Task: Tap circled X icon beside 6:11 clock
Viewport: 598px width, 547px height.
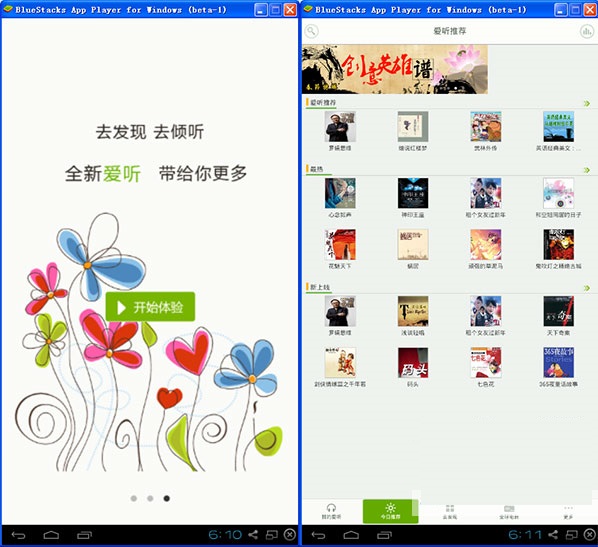Action: tap(590, 535)
